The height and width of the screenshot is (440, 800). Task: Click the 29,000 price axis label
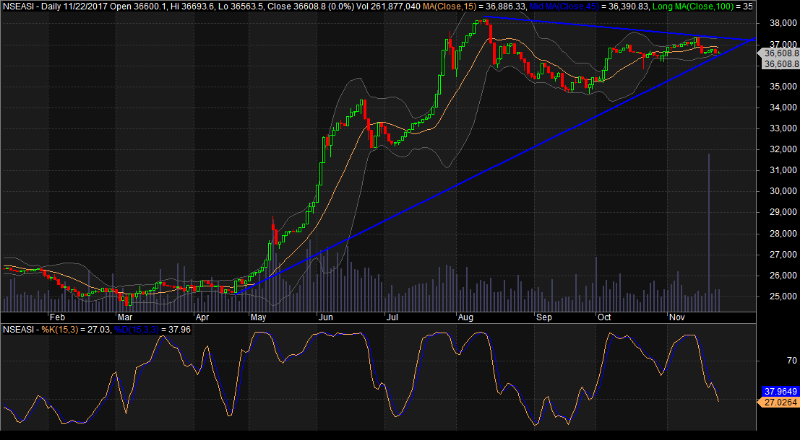pos(782,212)
